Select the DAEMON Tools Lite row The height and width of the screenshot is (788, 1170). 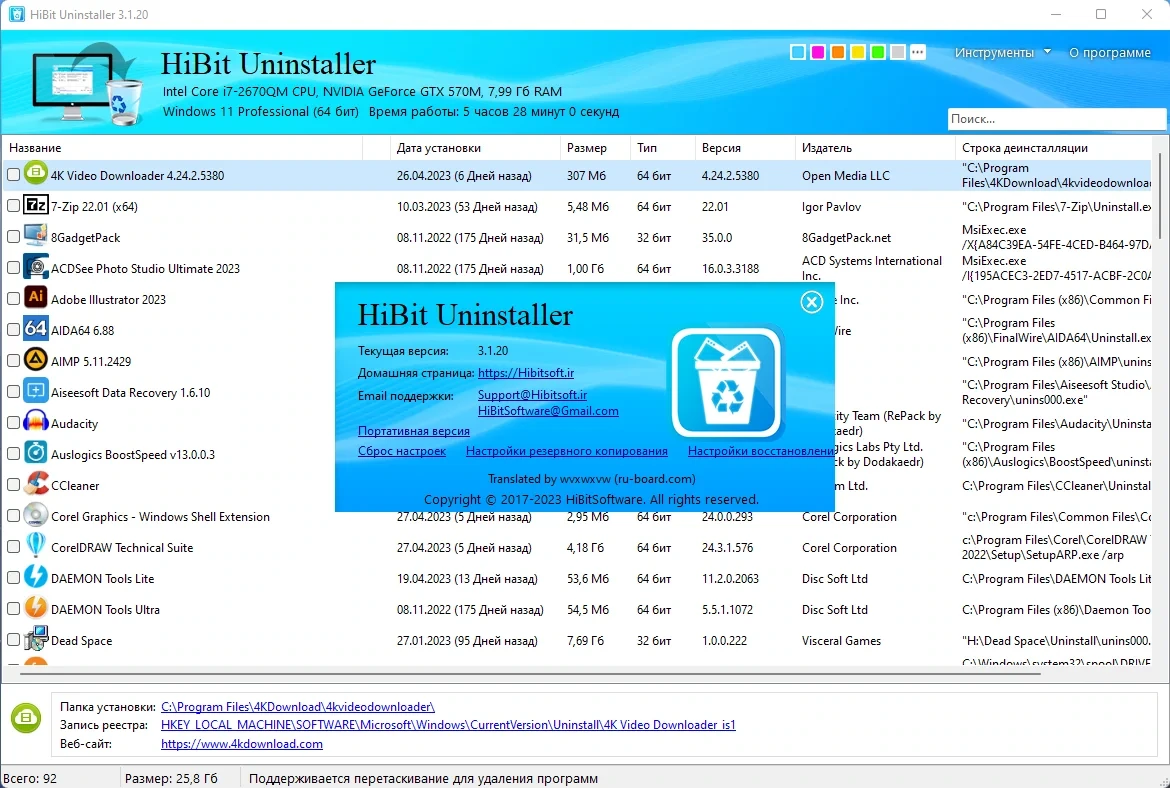579,578
